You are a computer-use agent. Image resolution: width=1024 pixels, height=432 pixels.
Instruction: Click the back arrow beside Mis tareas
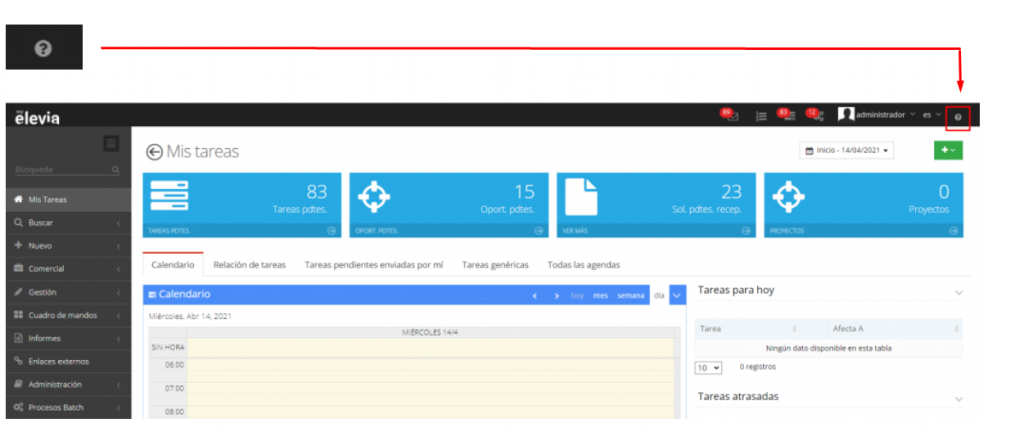(x=154, y=152)
